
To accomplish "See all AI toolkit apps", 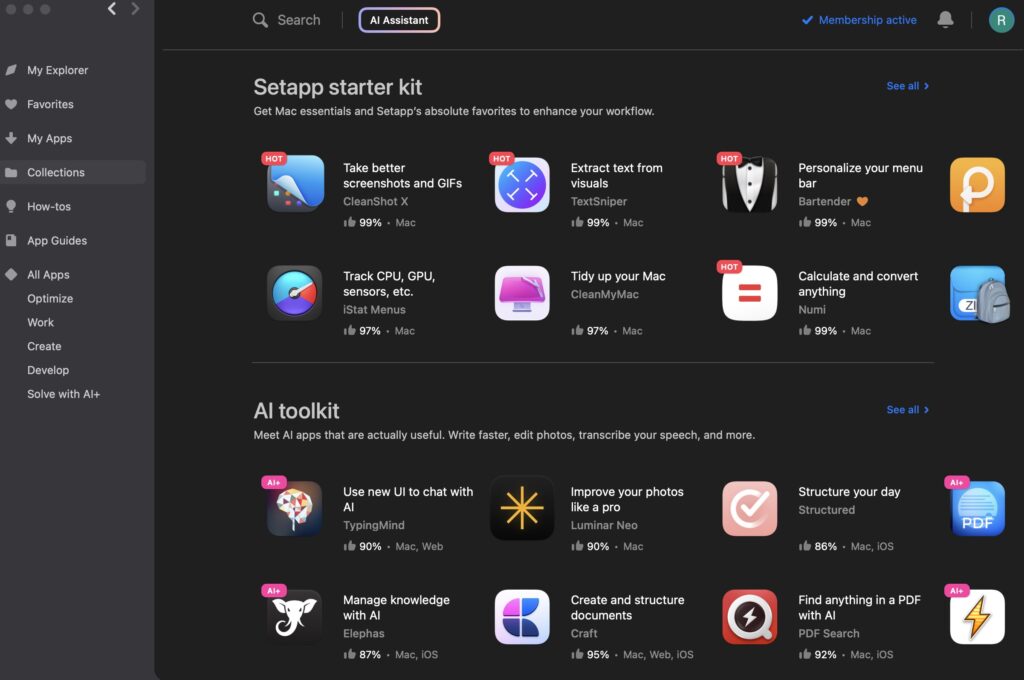I will (x=907, y=410).
